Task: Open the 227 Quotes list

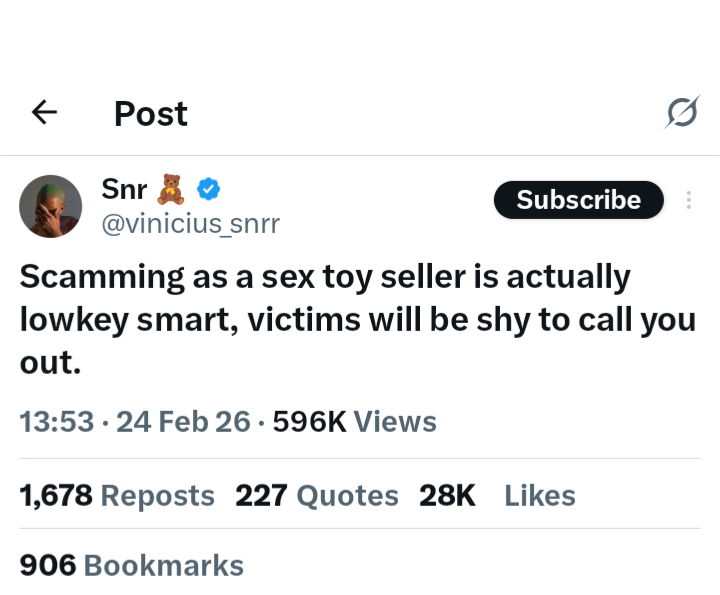Action: (x=316, y=495)
